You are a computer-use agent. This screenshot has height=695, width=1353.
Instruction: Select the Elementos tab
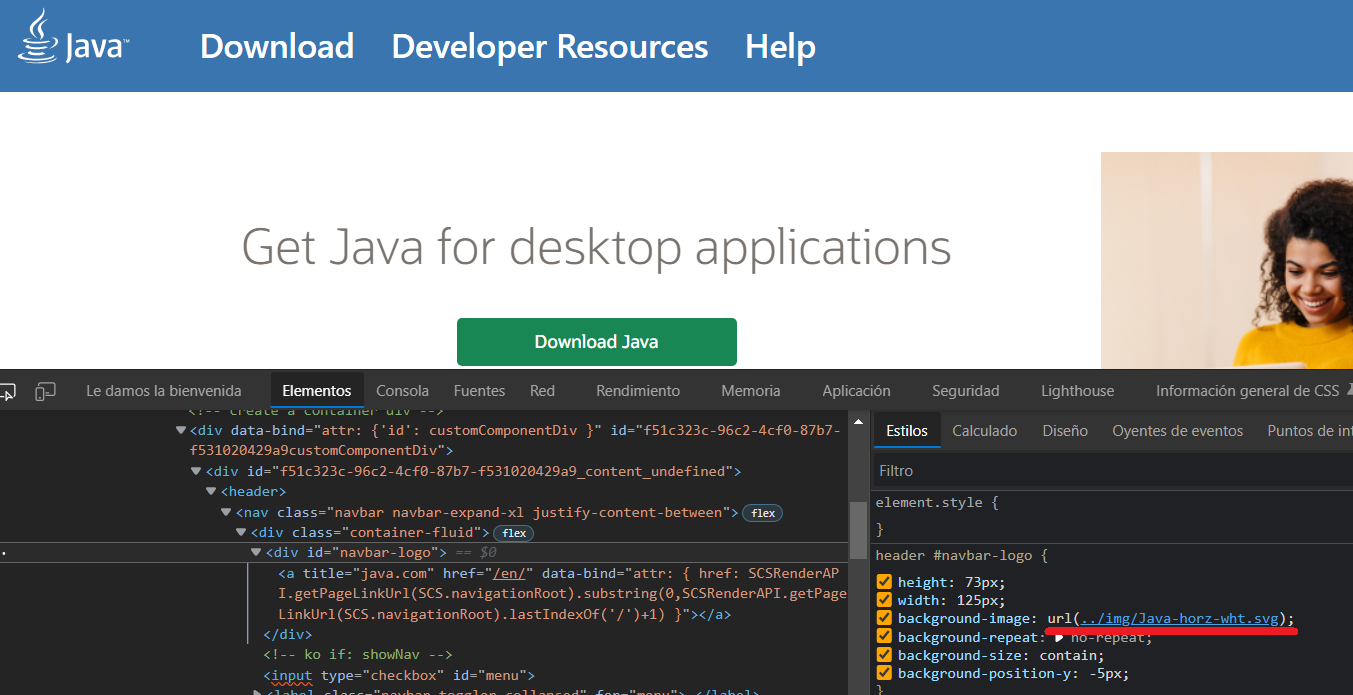[x=317, y=391]
